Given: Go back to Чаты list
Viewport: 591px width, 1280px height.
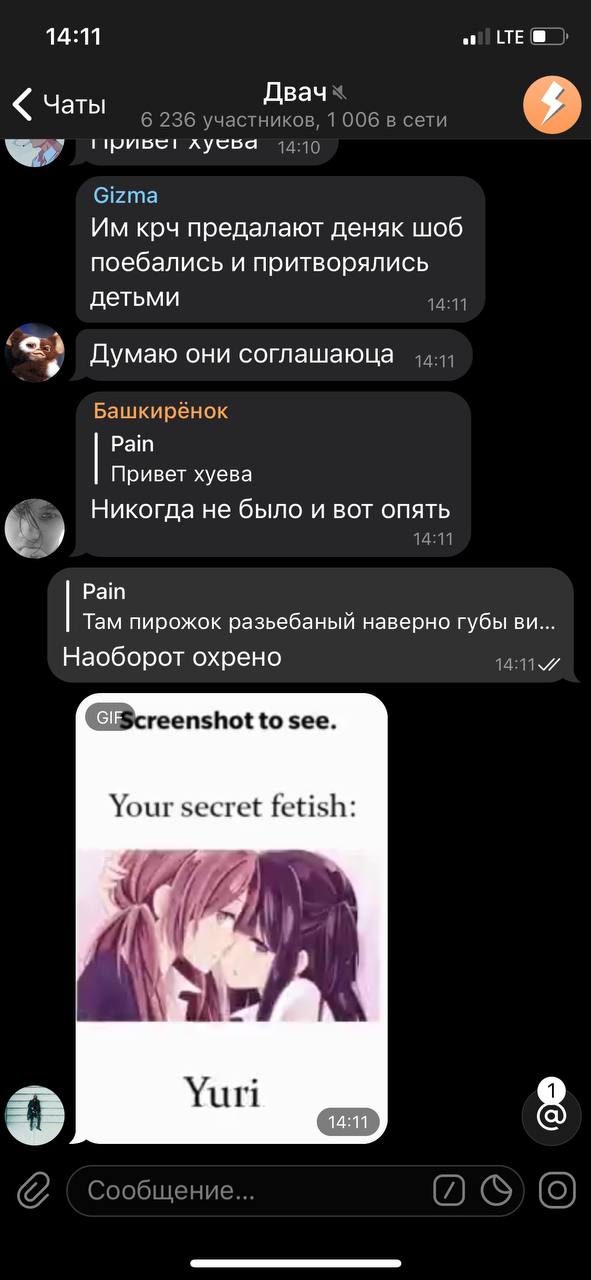Looking at the screenshot, I should (x=59, y=104).
